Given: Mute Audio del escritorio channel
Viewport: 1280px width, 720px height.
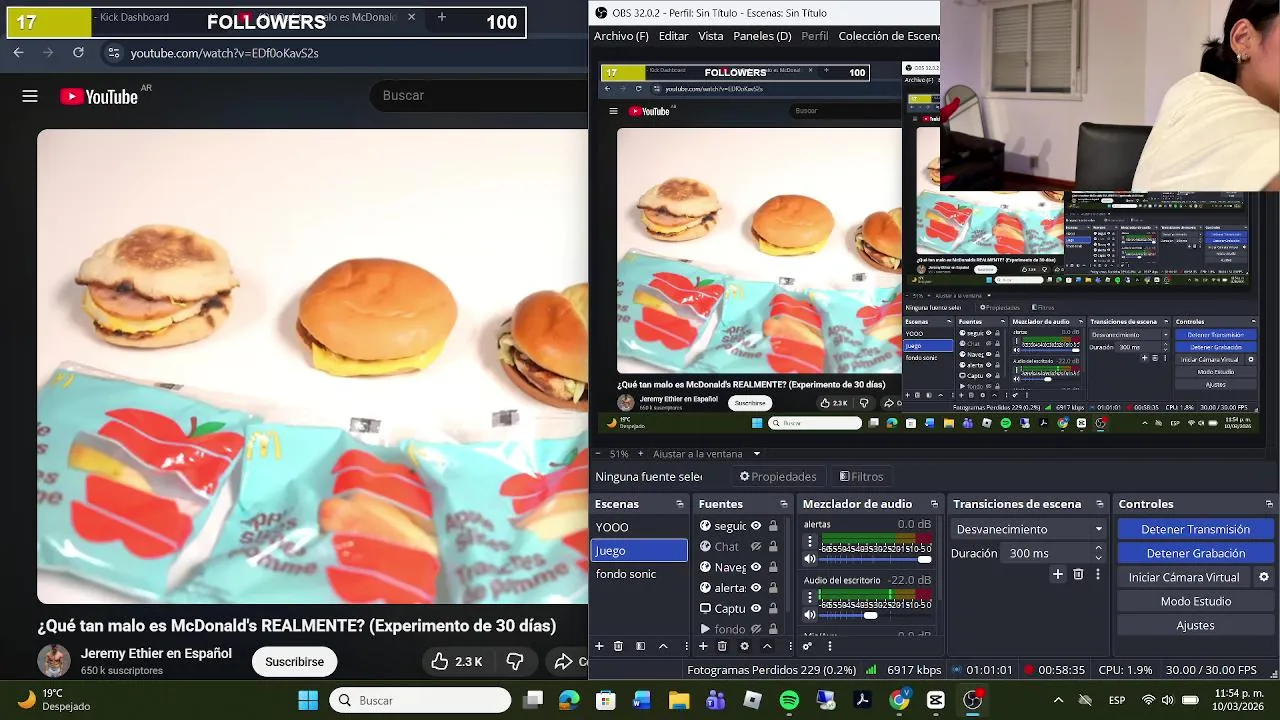Looking at the screenshot, I should pos(810,615).
